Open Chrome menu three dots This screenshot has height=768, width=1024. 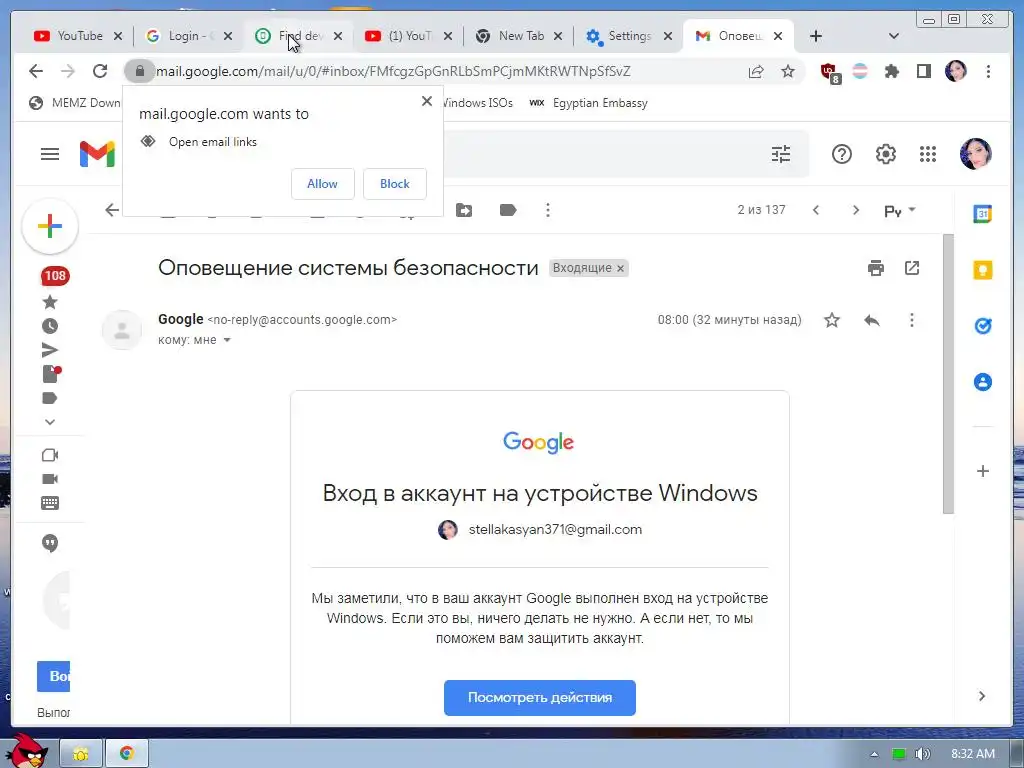(x=988, y=71)
